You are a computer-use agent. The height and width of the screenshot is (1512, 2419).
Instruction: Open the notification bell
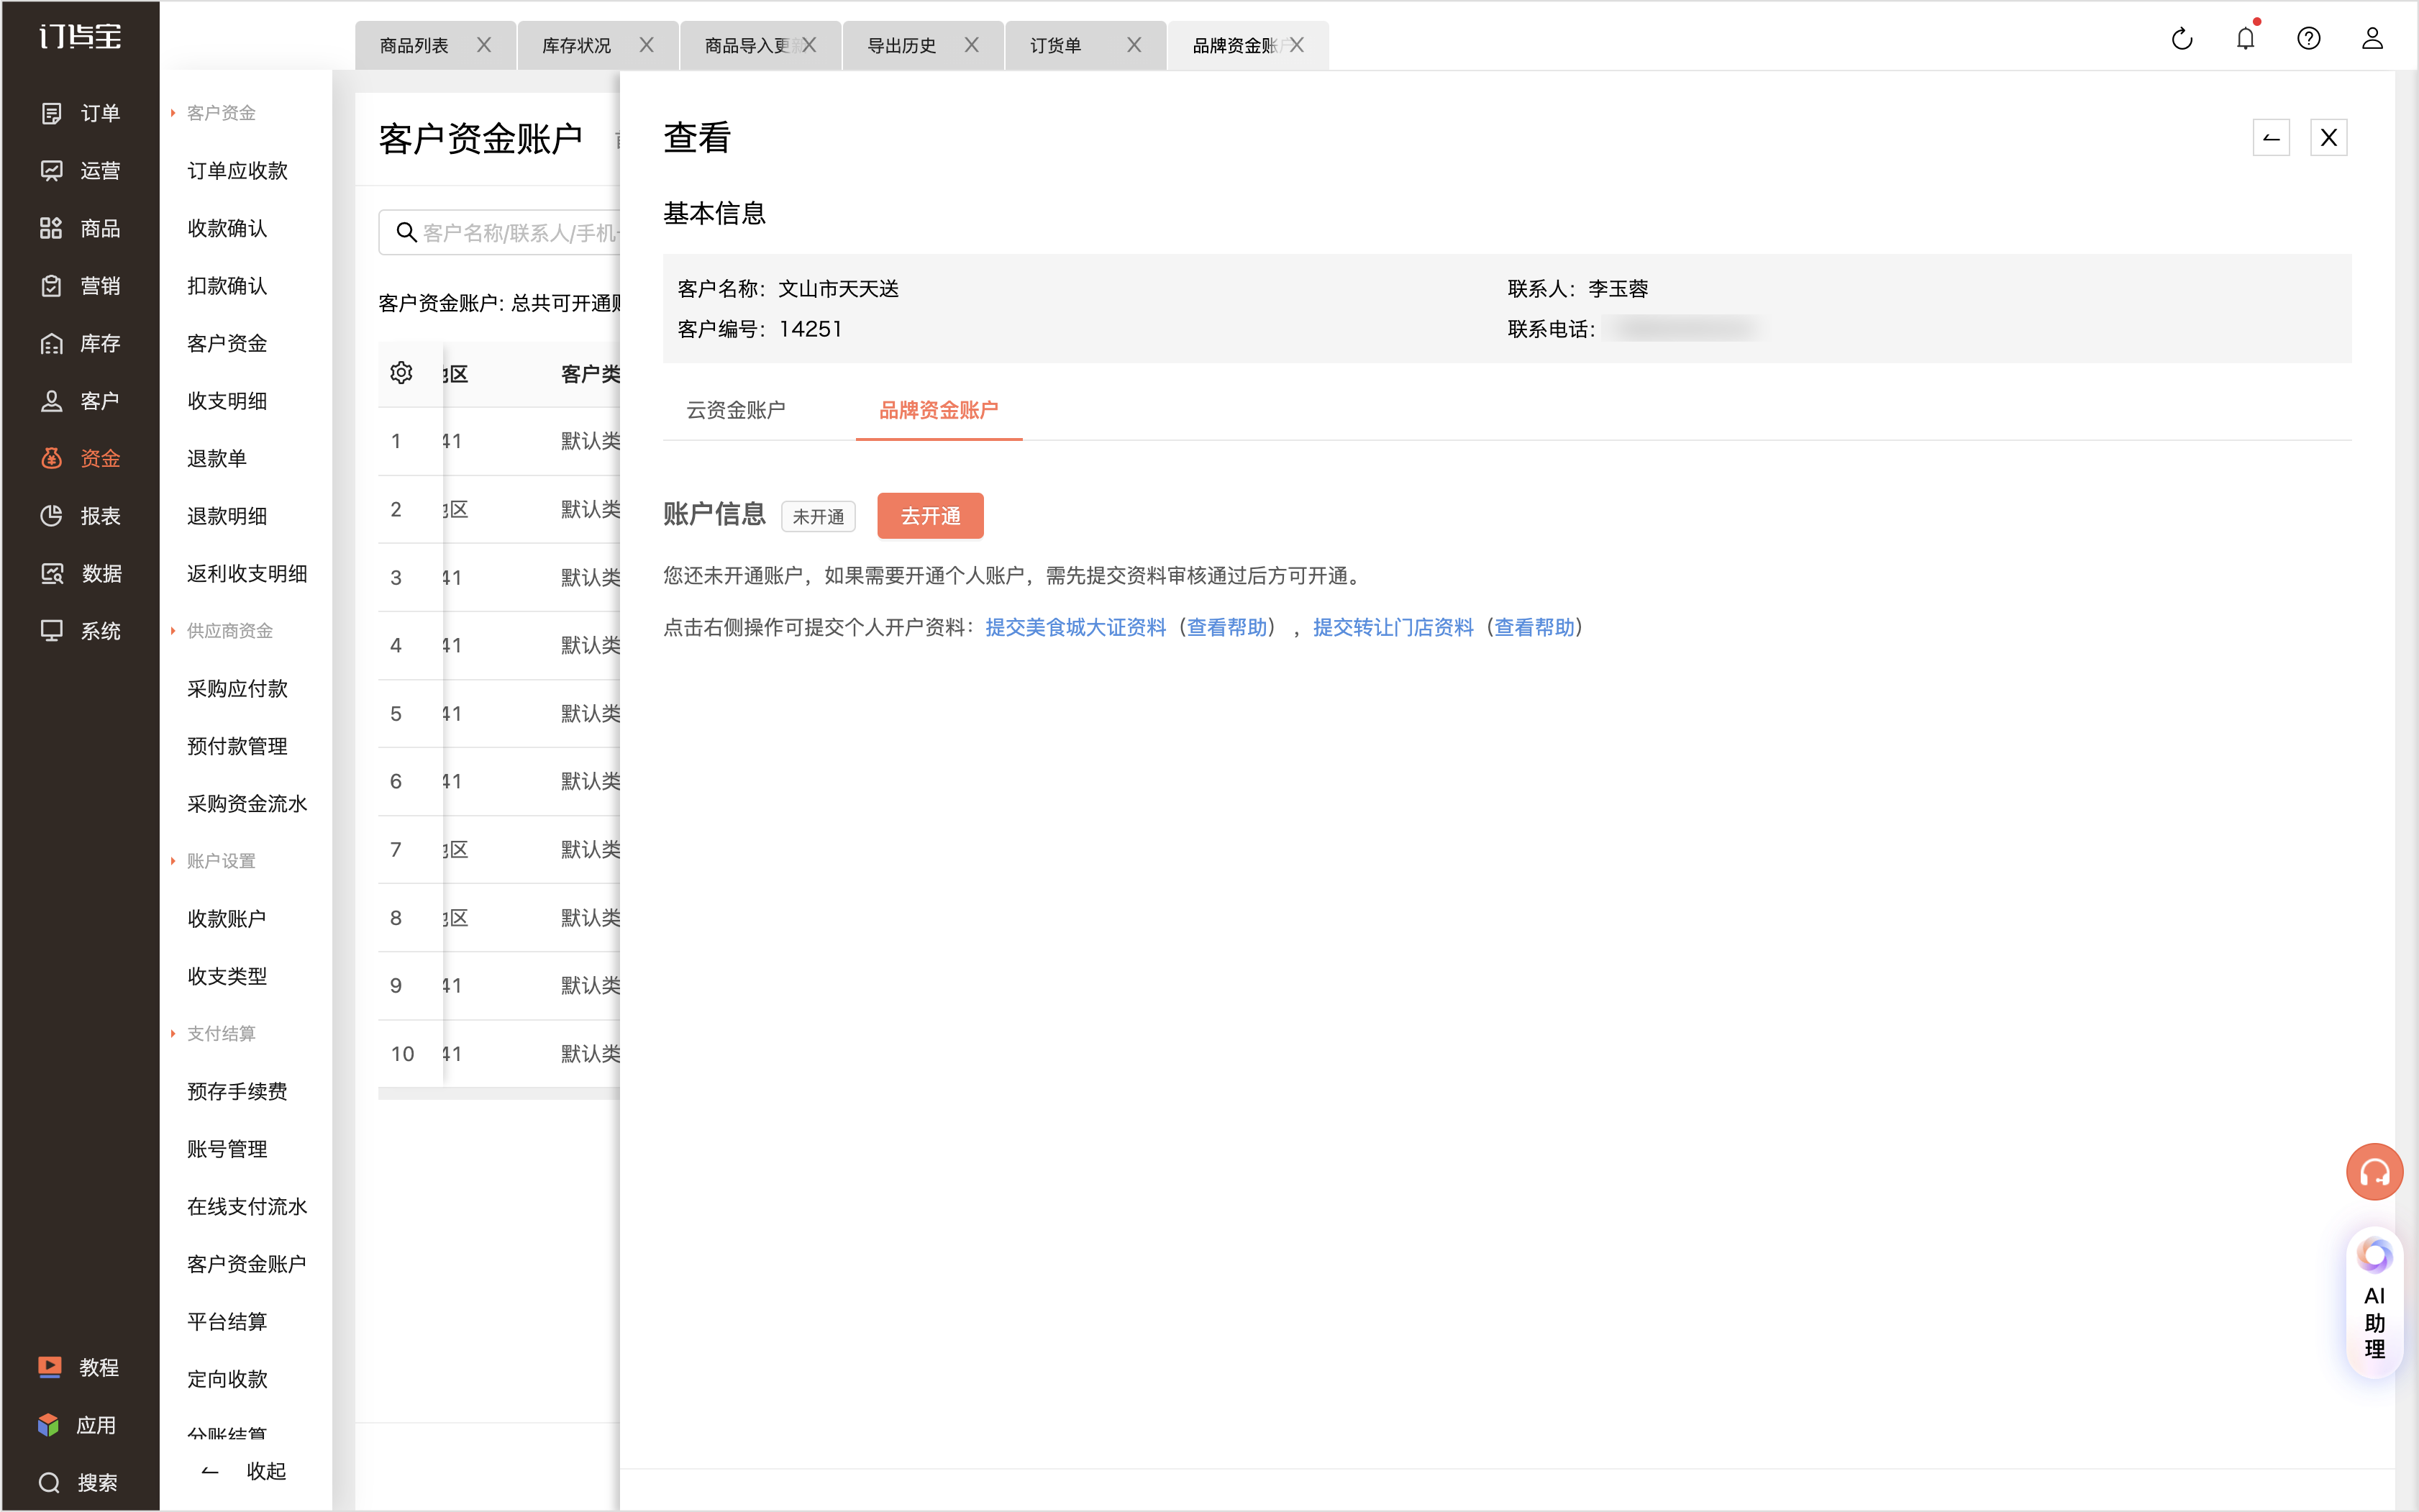click(x=2246, y=38)
